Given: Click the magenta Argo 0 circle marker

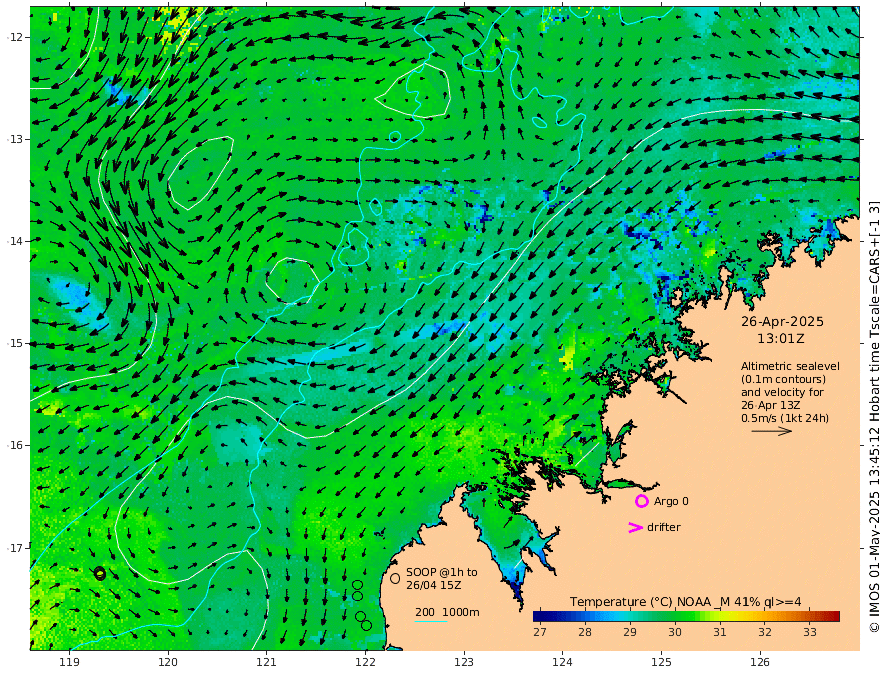Looking at the screenshot, I should pos(642,501).
